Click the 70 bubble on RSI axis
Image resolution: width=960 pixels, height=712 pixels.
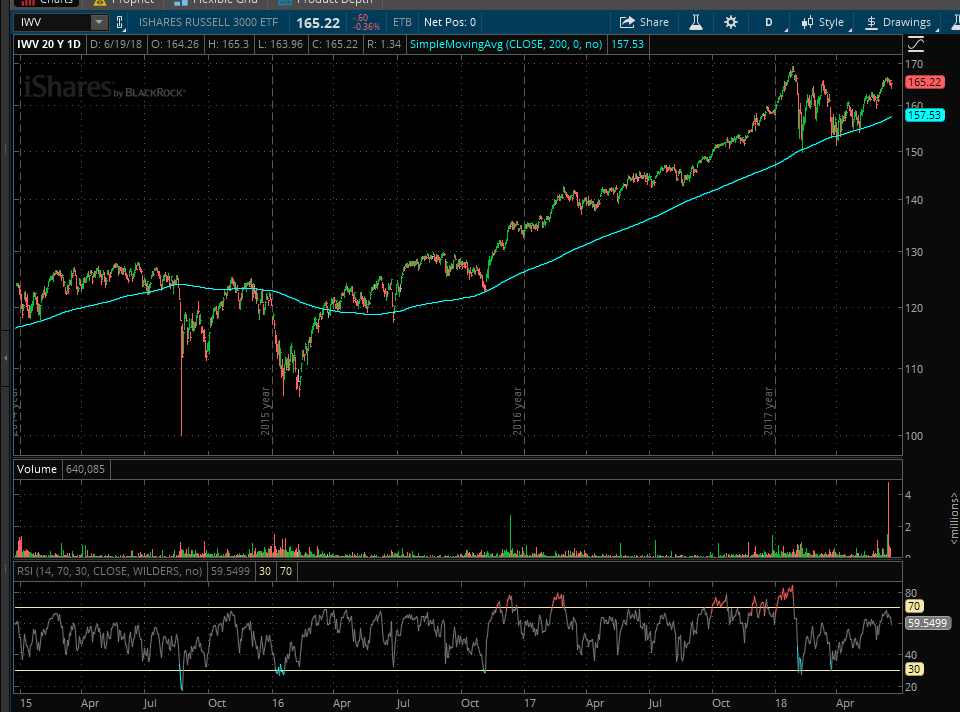click(x=913, y=607)
